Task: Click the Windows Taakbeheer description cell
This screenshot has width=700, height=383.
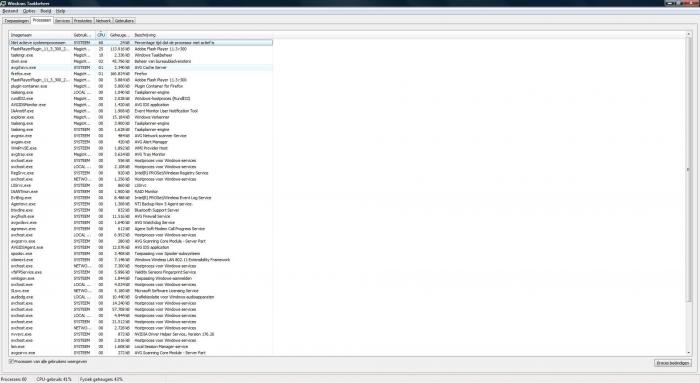Action: coord(153,55)
